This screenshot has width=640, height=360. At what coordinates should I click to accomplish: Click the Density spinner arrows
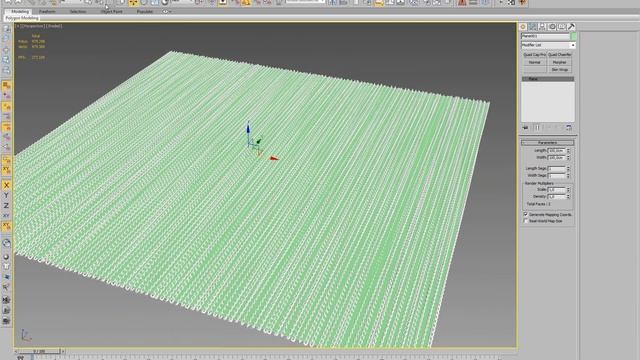click(x=568, y=197)
